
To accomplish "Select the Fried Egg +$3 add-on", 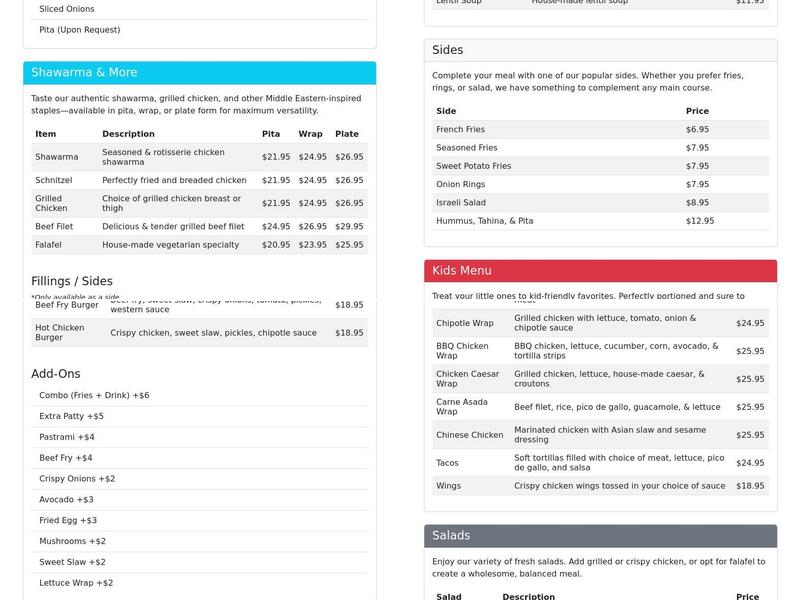I will (199, 521).
